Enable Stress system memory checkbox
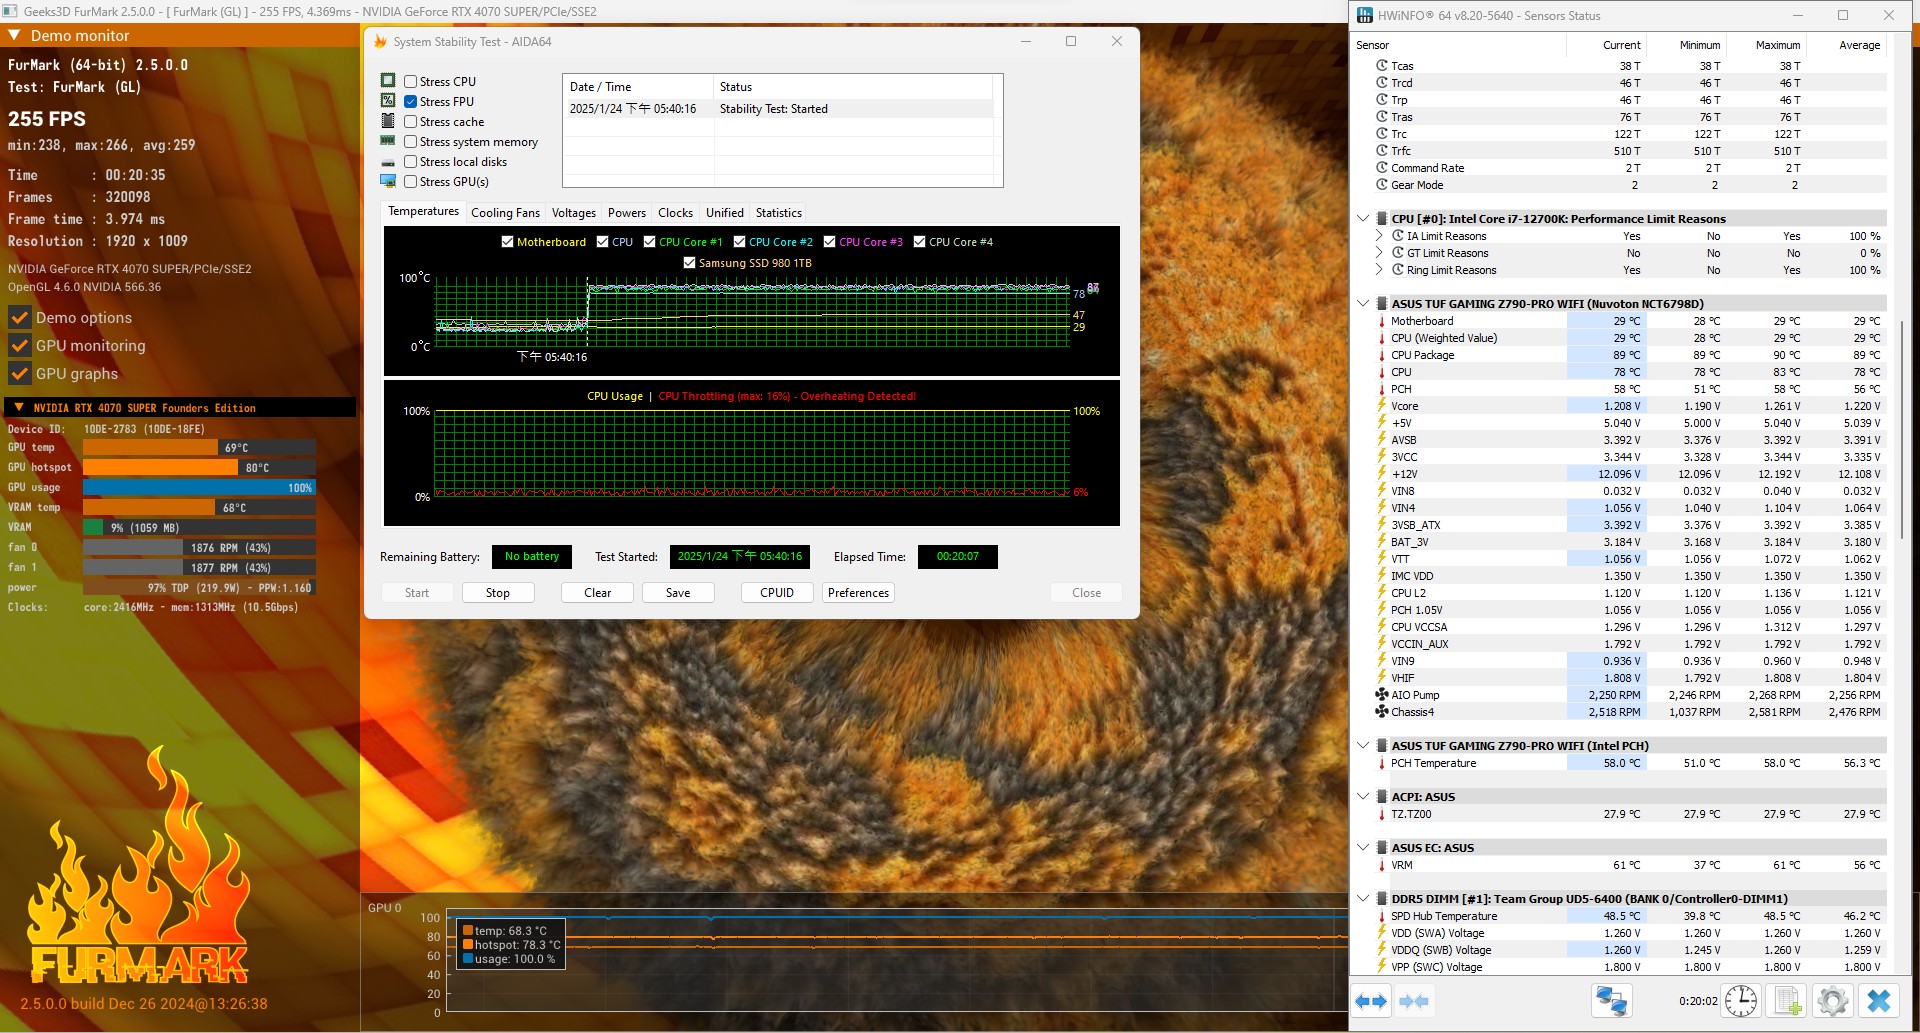Viewport: 1920px width, 1033px height. [411, 142]
